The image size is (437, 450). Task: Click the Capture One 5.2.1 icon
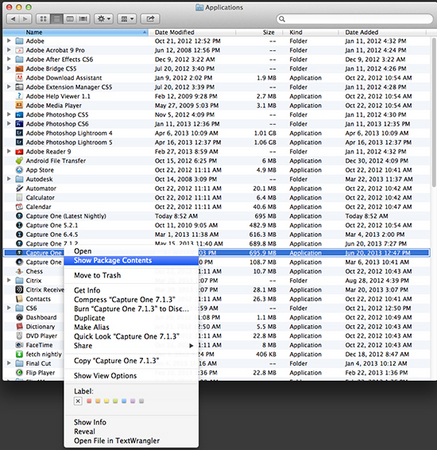click(x=19, y=225)
